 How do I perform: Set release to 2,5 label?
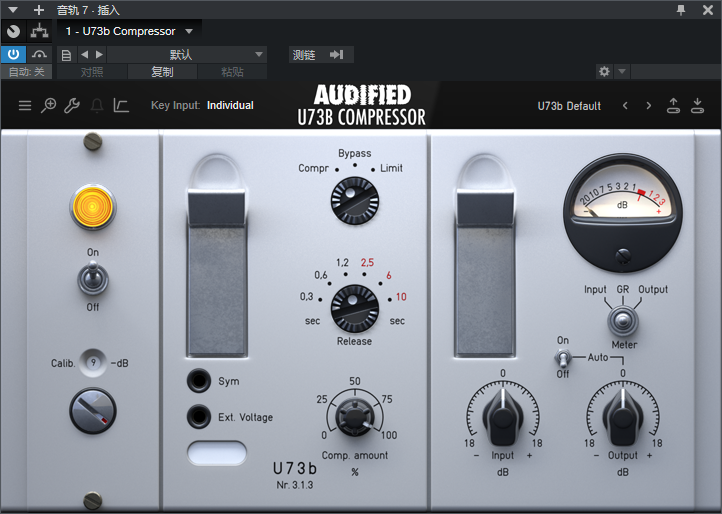pyautogui.click(x=367, y=263)
